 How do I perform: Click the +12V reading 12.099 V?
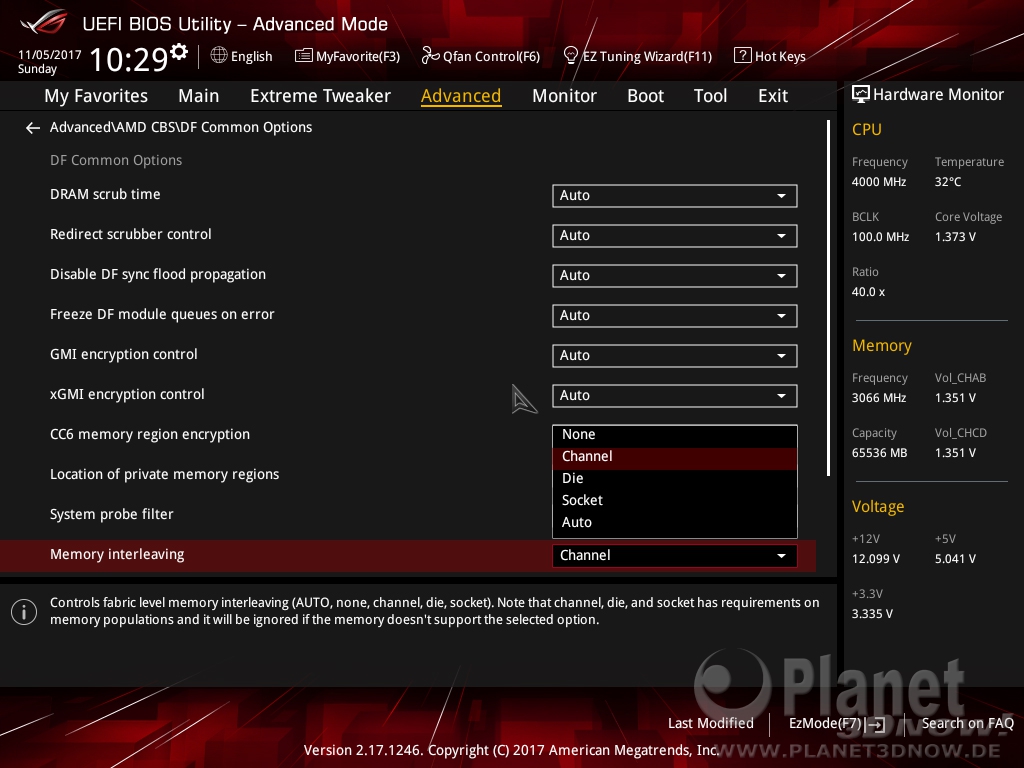(x=876, y=559)
